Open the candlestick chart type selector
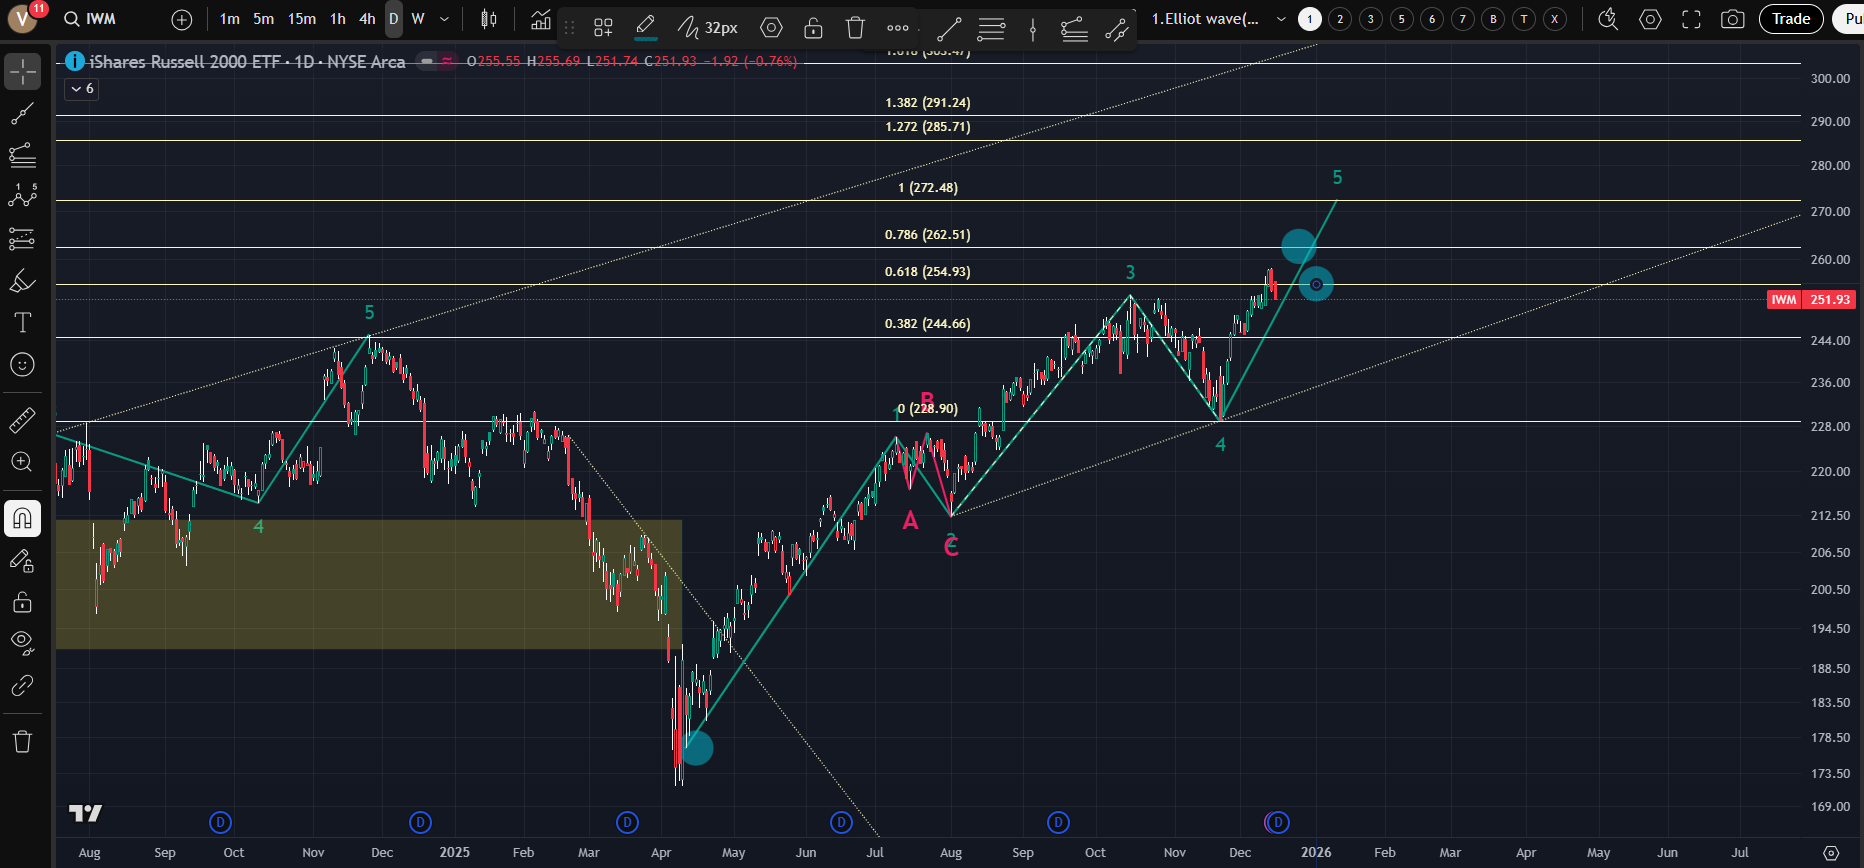Image resolution: width=1864 pixels, height=868 pixels. point(489,19)
